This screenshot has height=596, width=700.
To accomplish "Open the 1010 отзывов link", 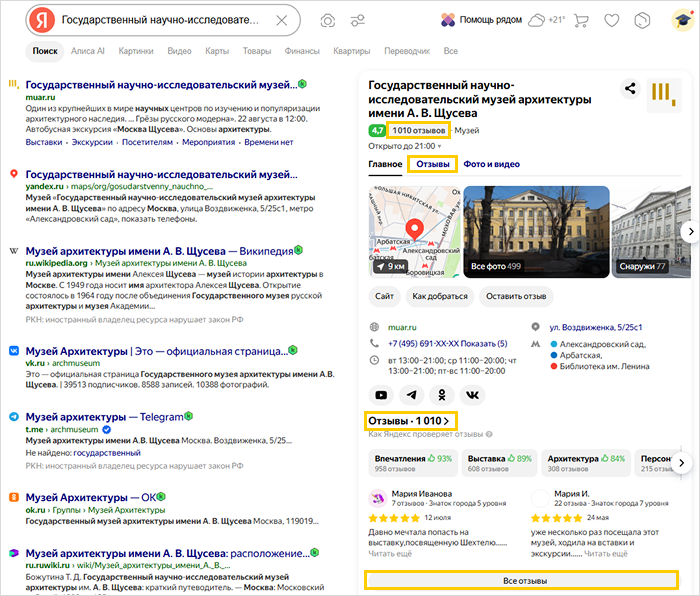I will [x=418, y=130].
